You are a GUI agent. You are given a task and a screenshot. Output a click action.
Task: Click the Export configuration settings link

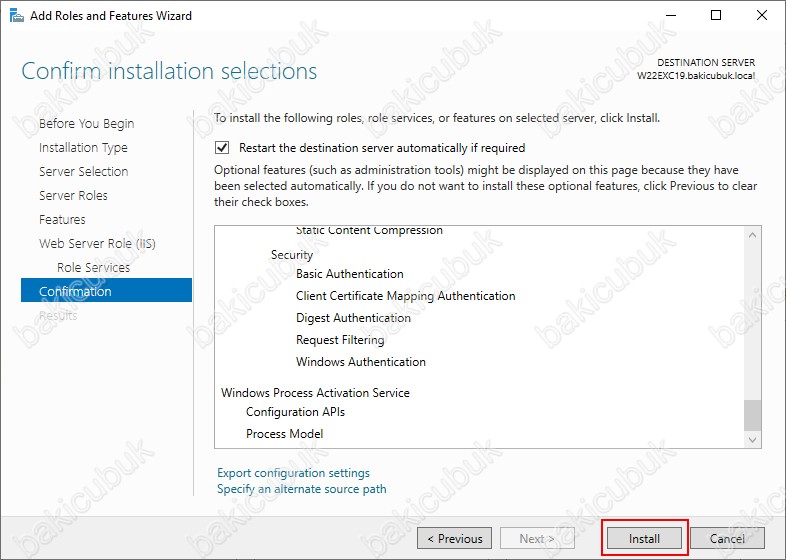pos(293,473)
